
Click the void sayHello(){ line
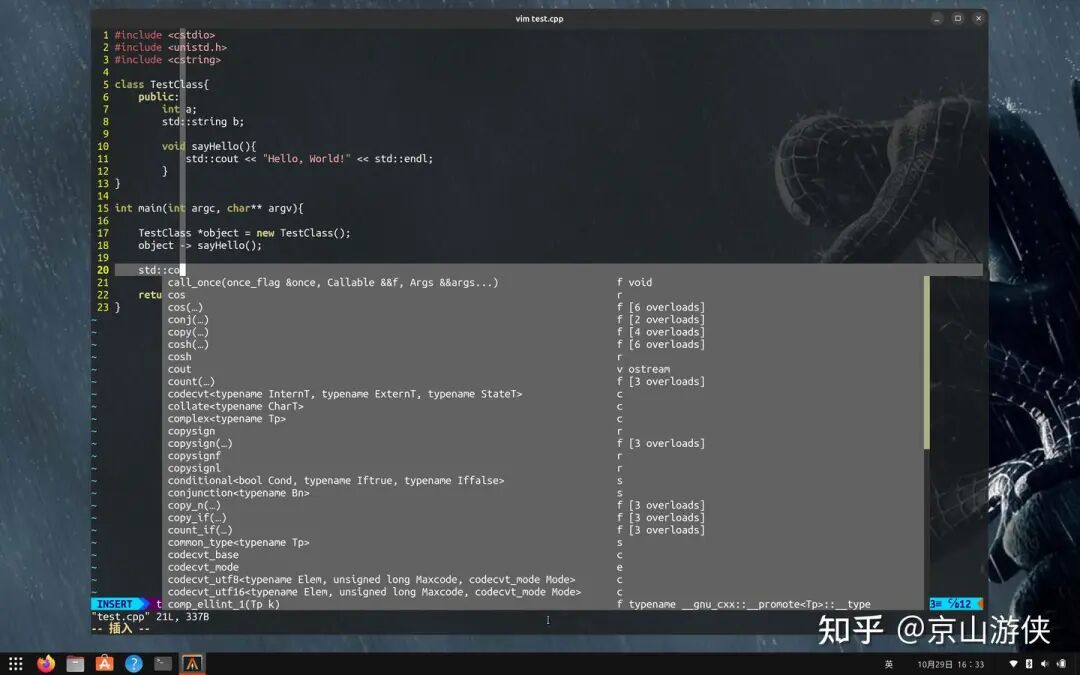[x=209, y=147]
